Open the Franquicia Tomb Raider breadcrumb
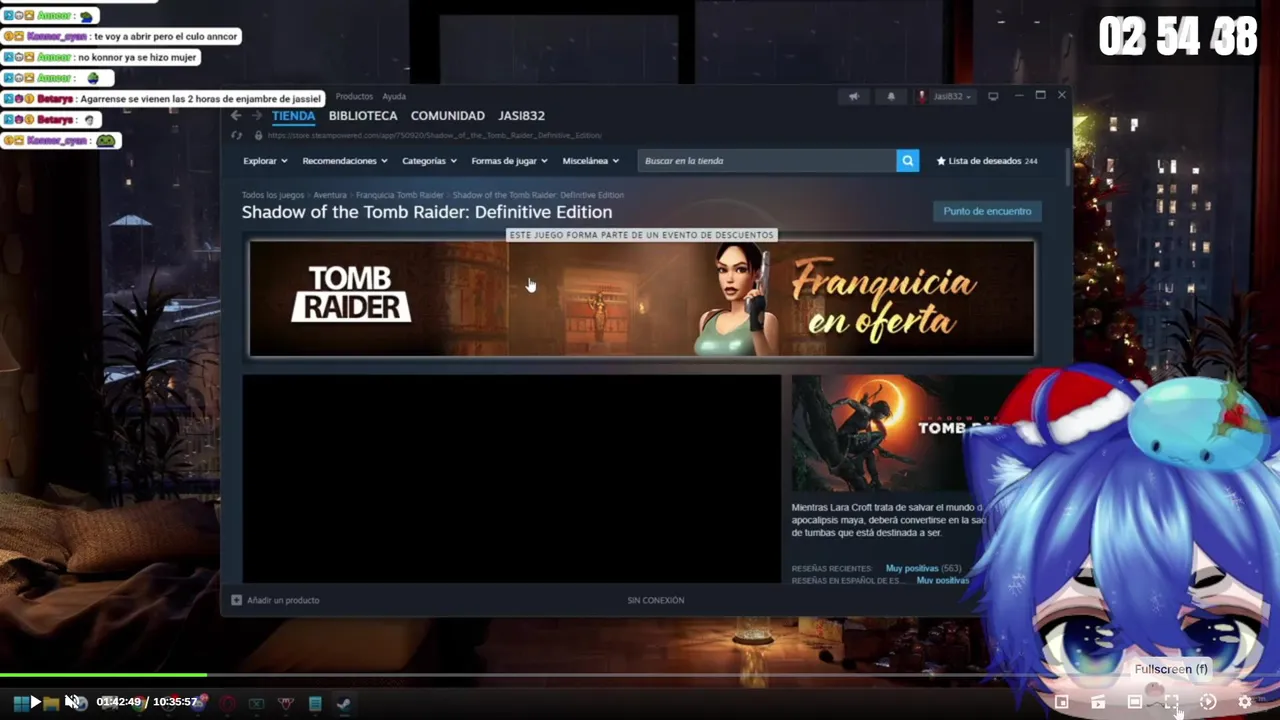The image size is (1280, 720). (x=399, y=195)
